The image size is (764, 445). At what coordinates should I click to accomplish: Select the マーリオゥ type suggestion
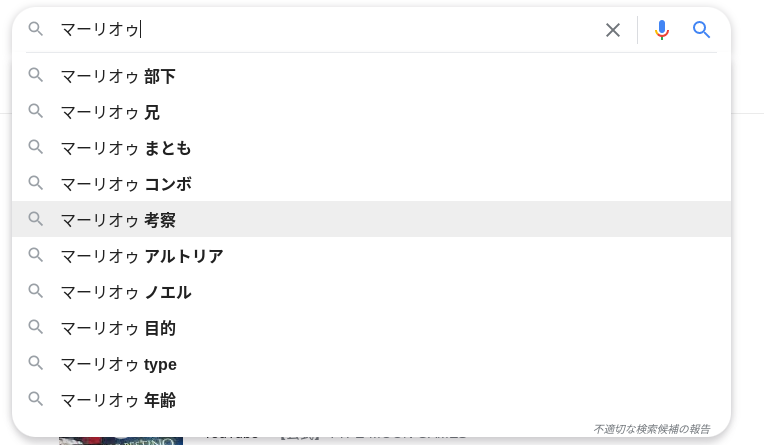119,364
